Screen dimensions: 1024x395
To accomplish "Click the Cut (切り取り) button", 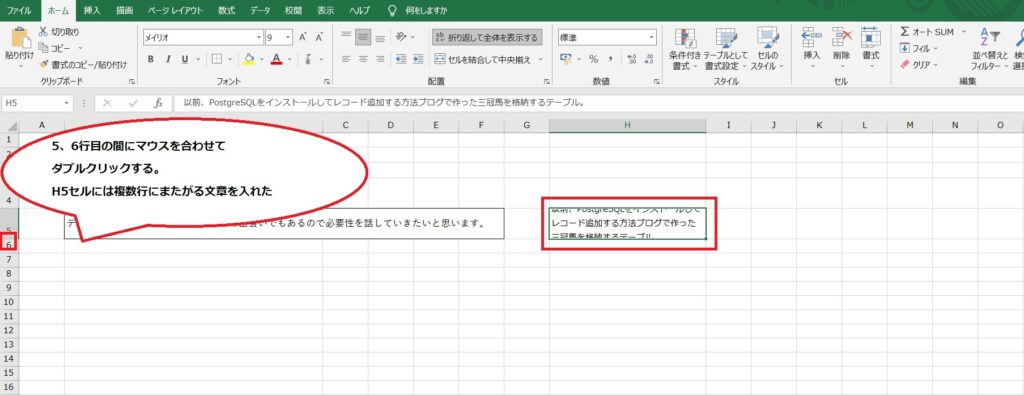I will (x=59, y=31).
